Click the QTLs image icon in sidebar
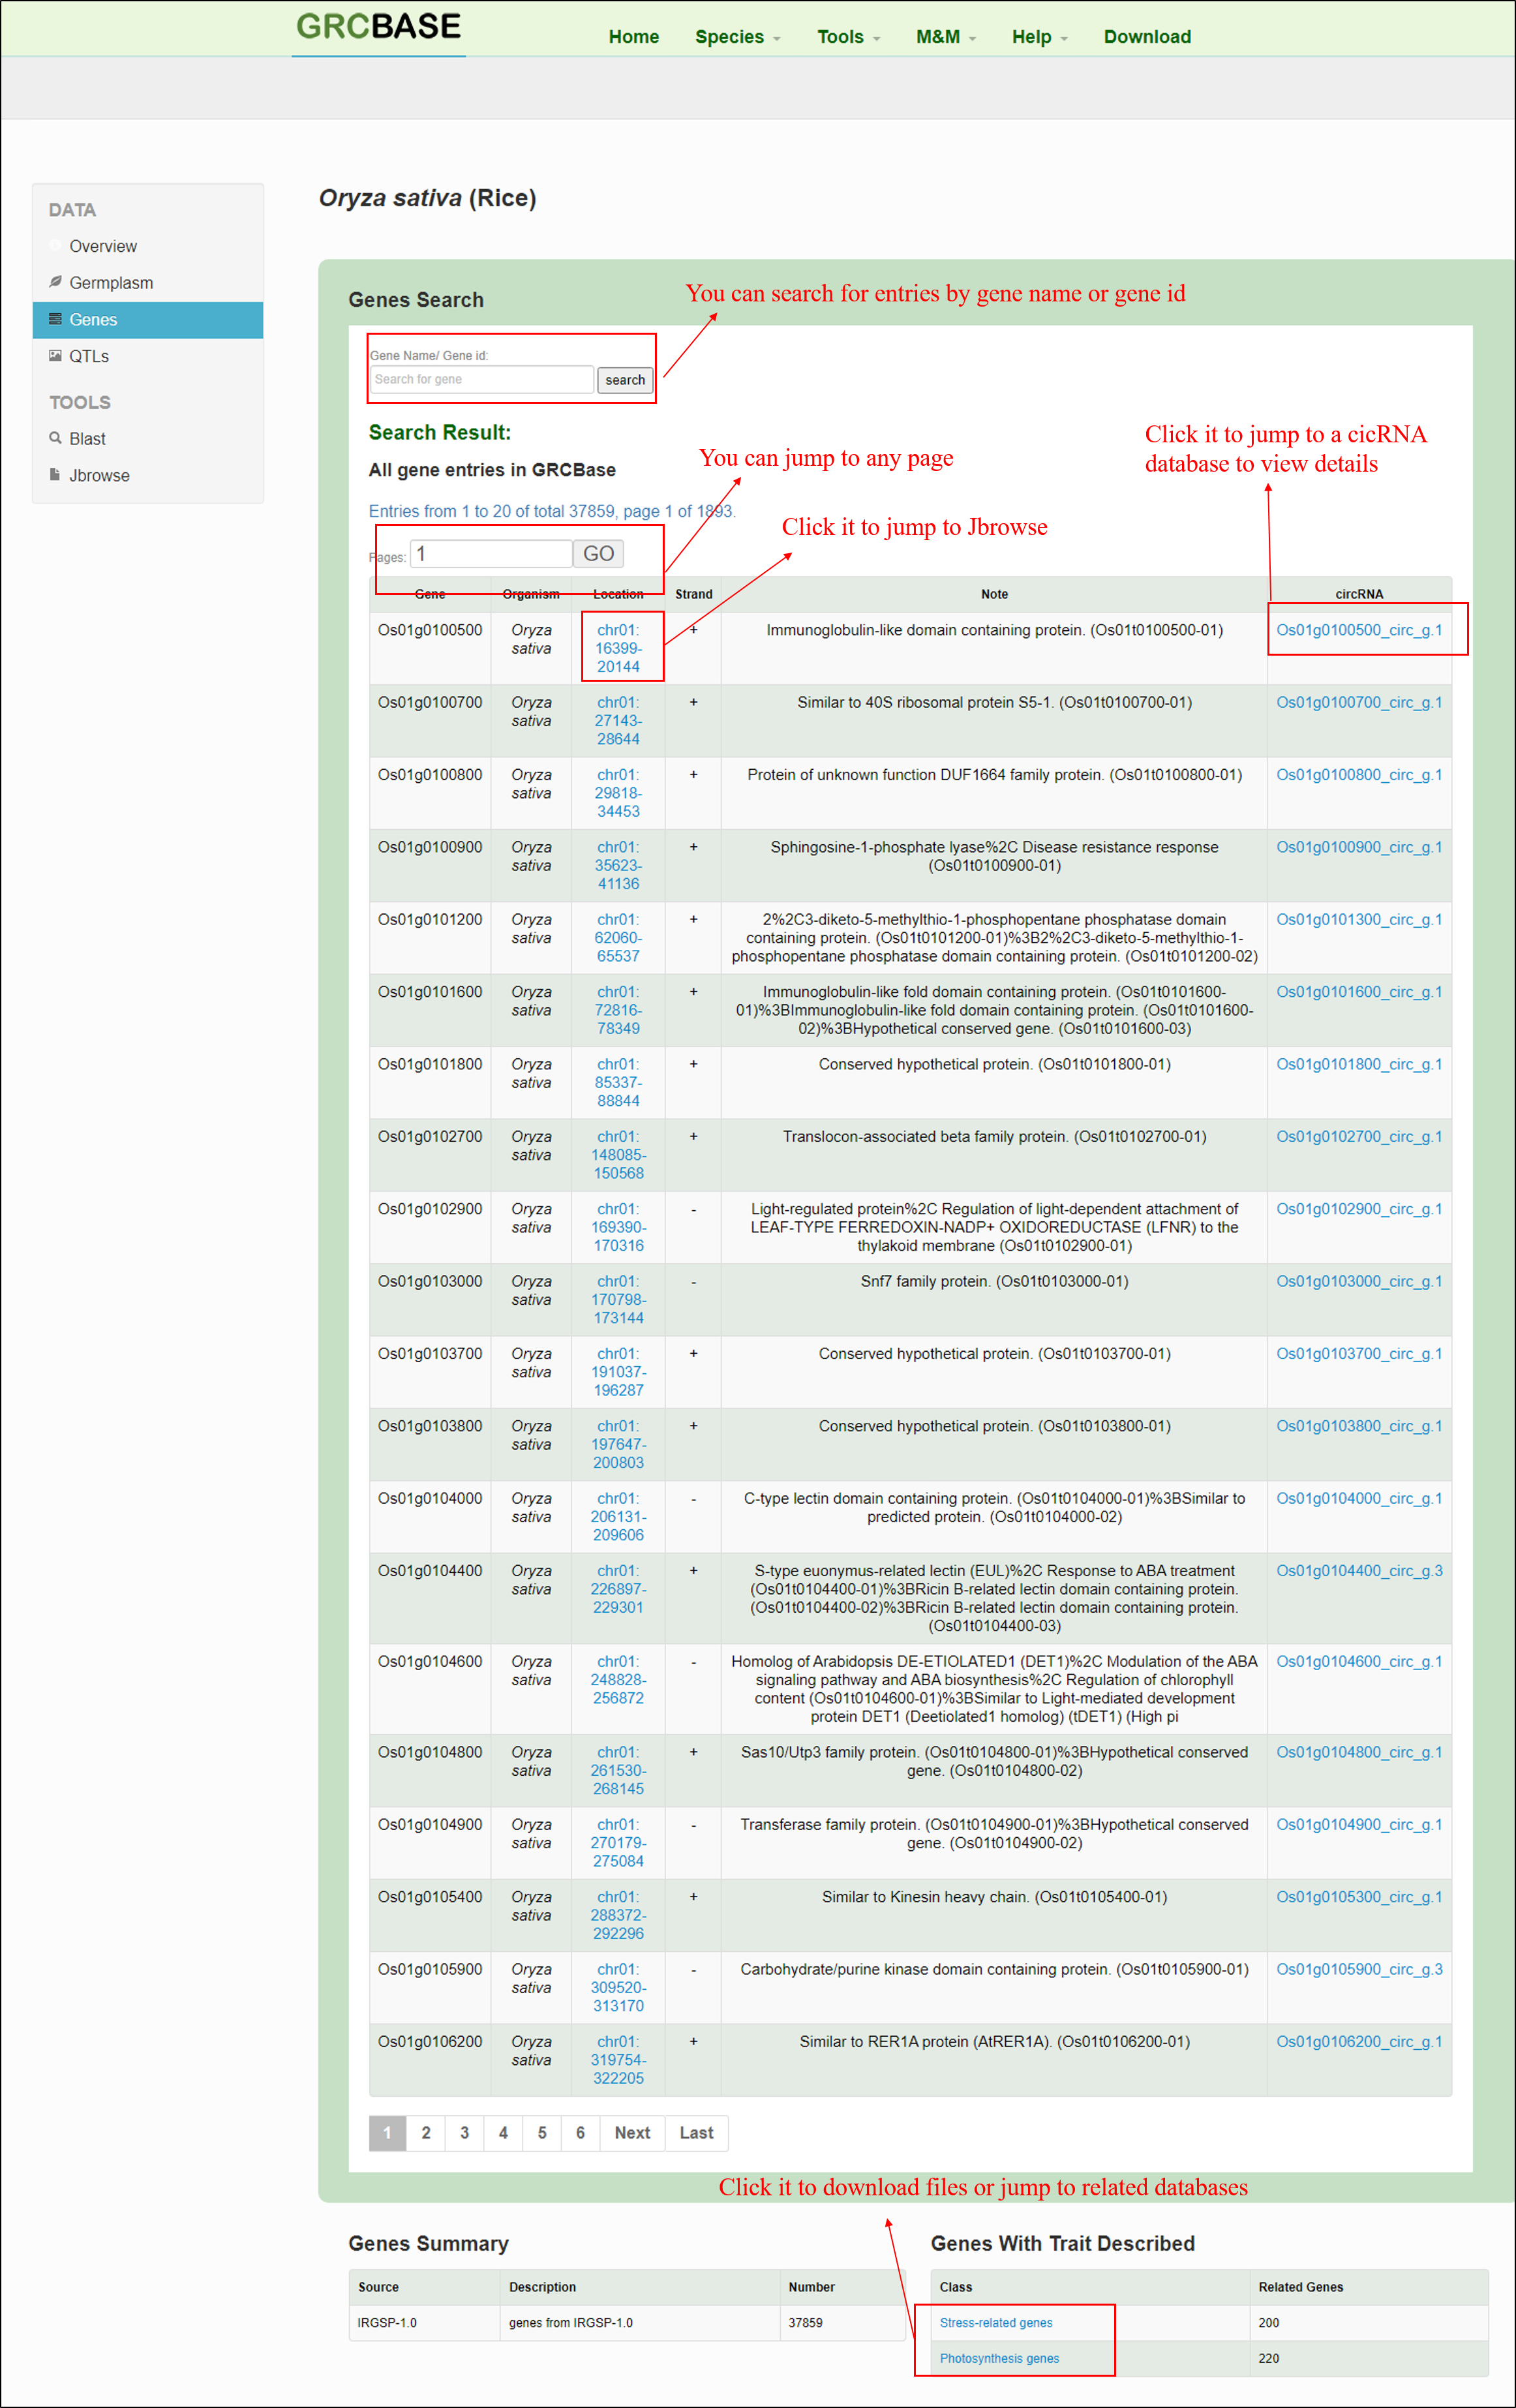 point(55,355)
